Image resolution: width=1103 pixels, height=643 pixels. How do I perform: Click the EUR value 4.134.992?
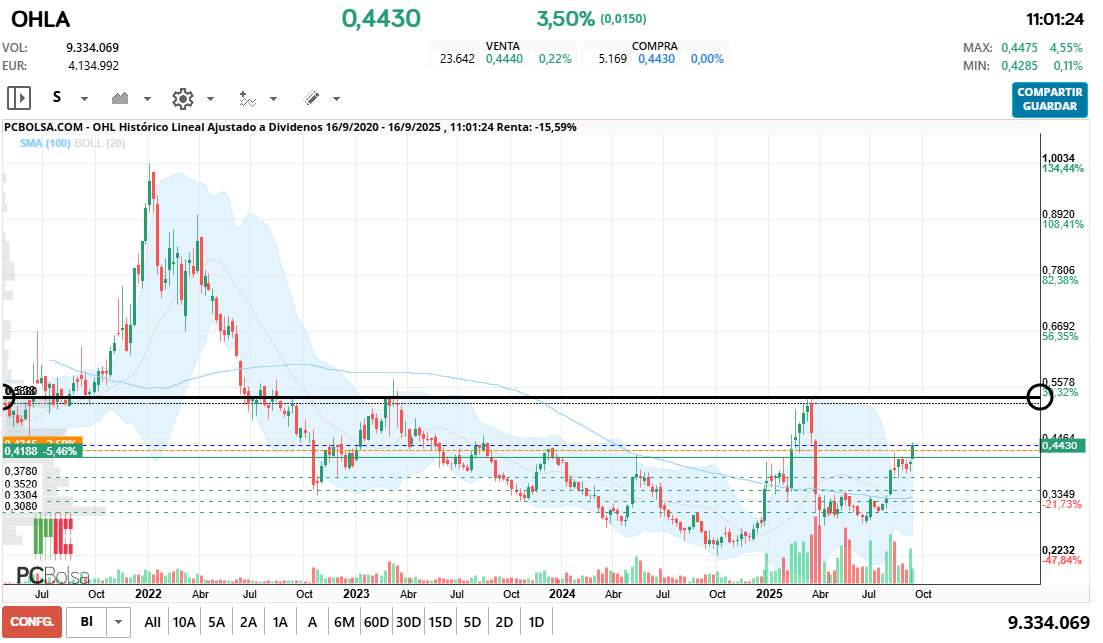[x=94, y=66]
